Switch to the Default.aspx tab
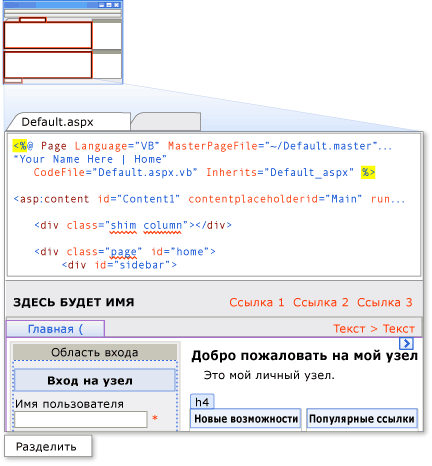The height and width of the screenshot is (466, 432). (x=68, y=122)
